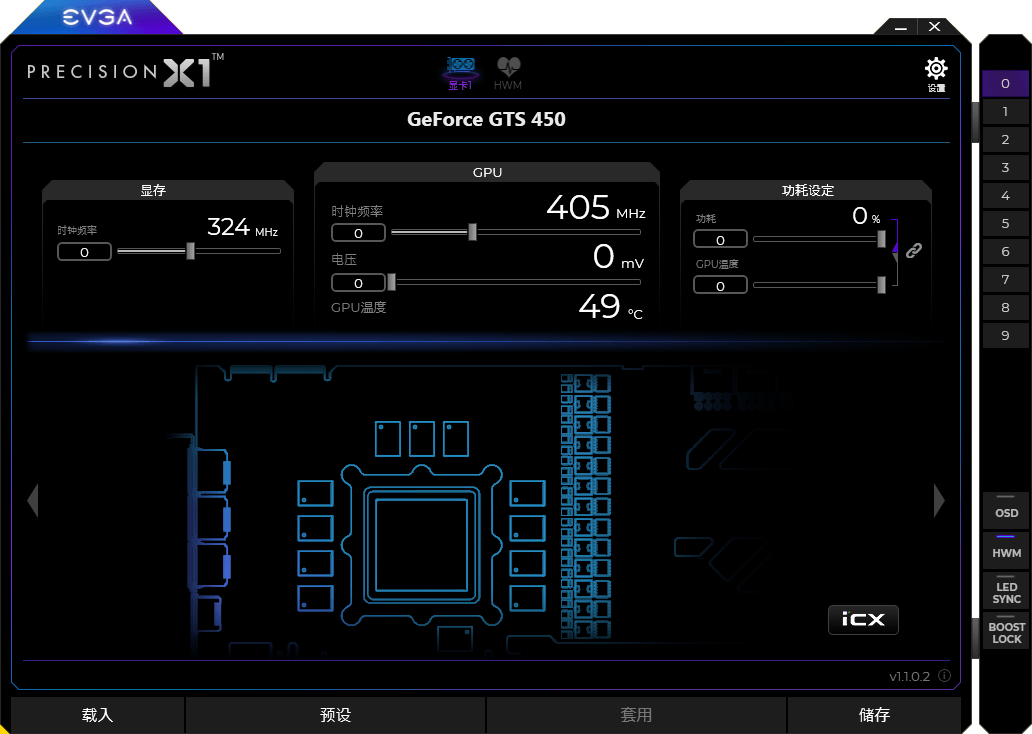Select profile slot 1
Screen dimensions: 1032x734
pos(1005,111)
